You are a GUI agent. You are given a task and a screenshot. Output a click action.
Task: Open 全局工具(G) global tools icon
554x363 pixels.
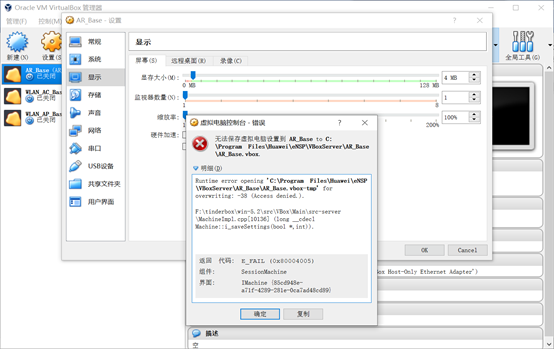point(523,42)
